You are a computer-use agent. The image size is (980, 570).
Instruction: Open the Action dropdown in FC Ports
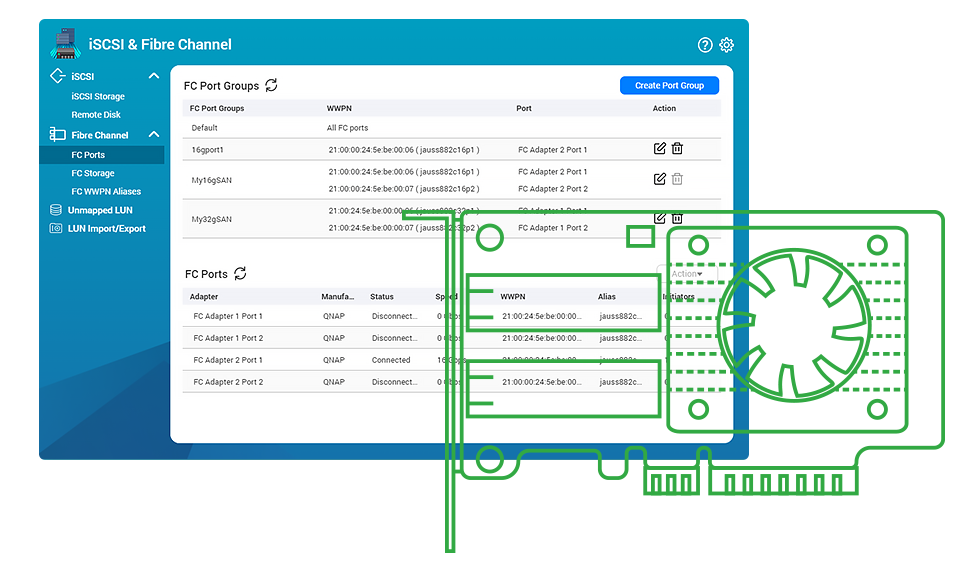coord(687,274)
